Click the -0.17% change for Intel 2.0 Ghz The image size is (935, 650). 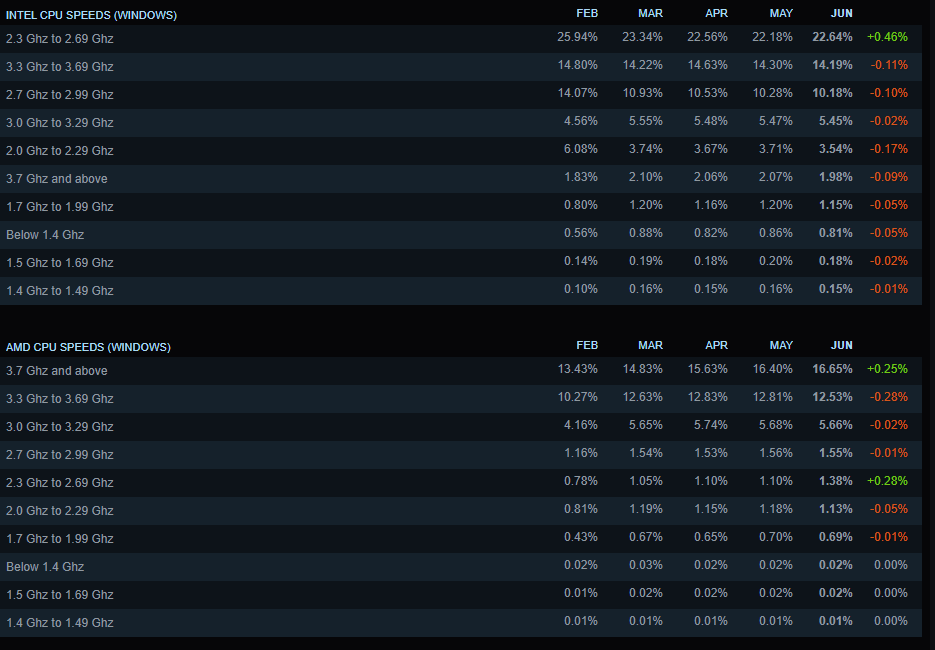coord(888,149)
